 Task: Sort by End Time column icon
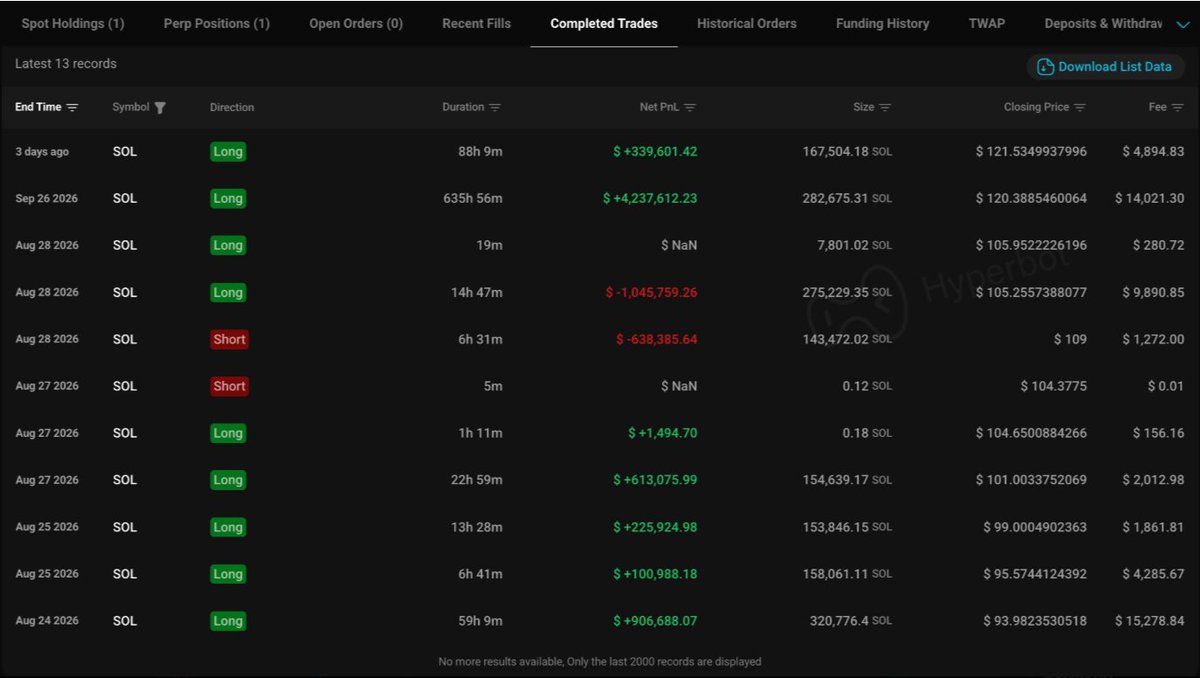pos(72,108)
